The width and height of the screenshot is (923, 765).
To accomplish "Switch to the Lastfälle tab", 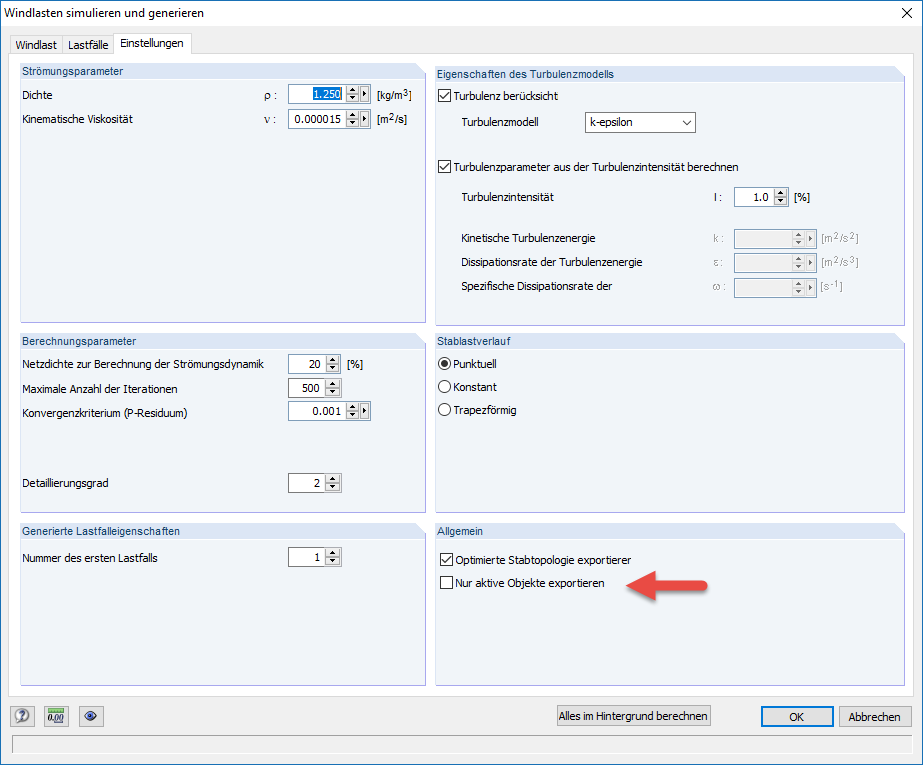I will (x=88, y=44).
